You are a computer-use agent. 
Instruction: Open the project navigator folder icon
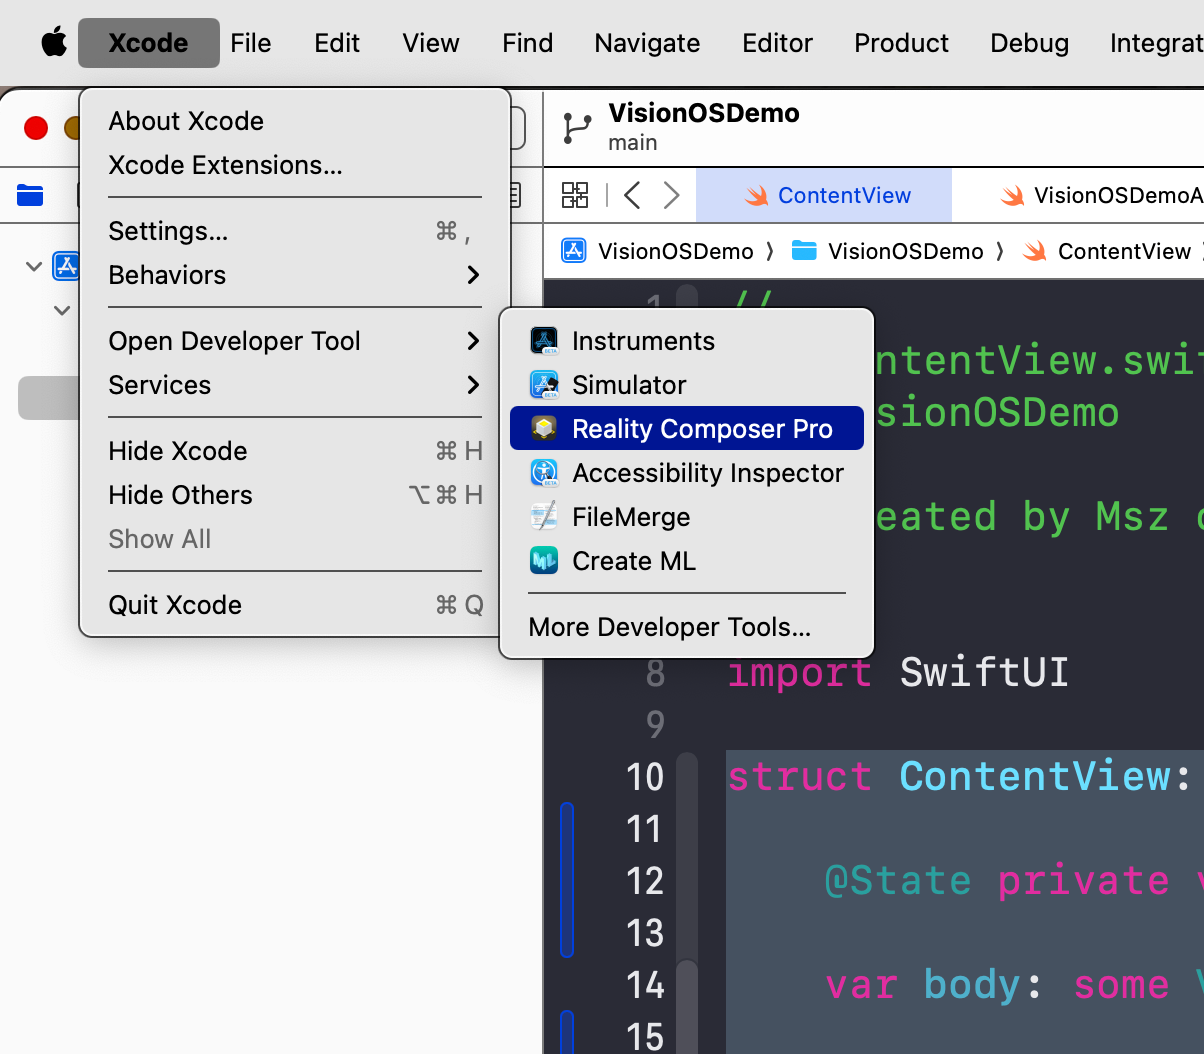click(x=30, y=195)
